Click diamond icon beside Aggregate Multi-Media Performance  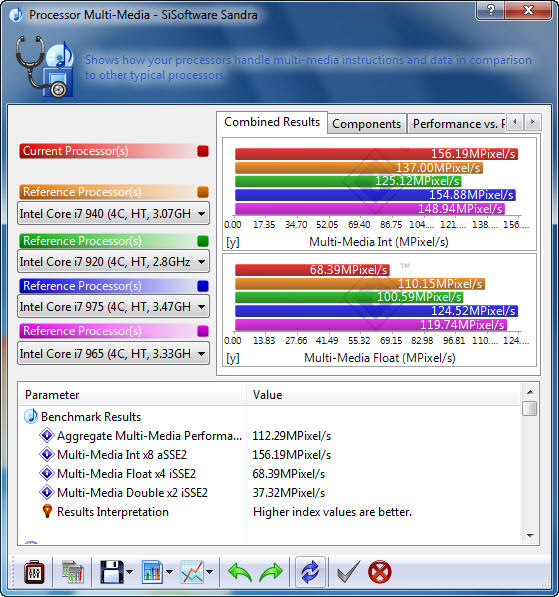(x=47, y=435)
